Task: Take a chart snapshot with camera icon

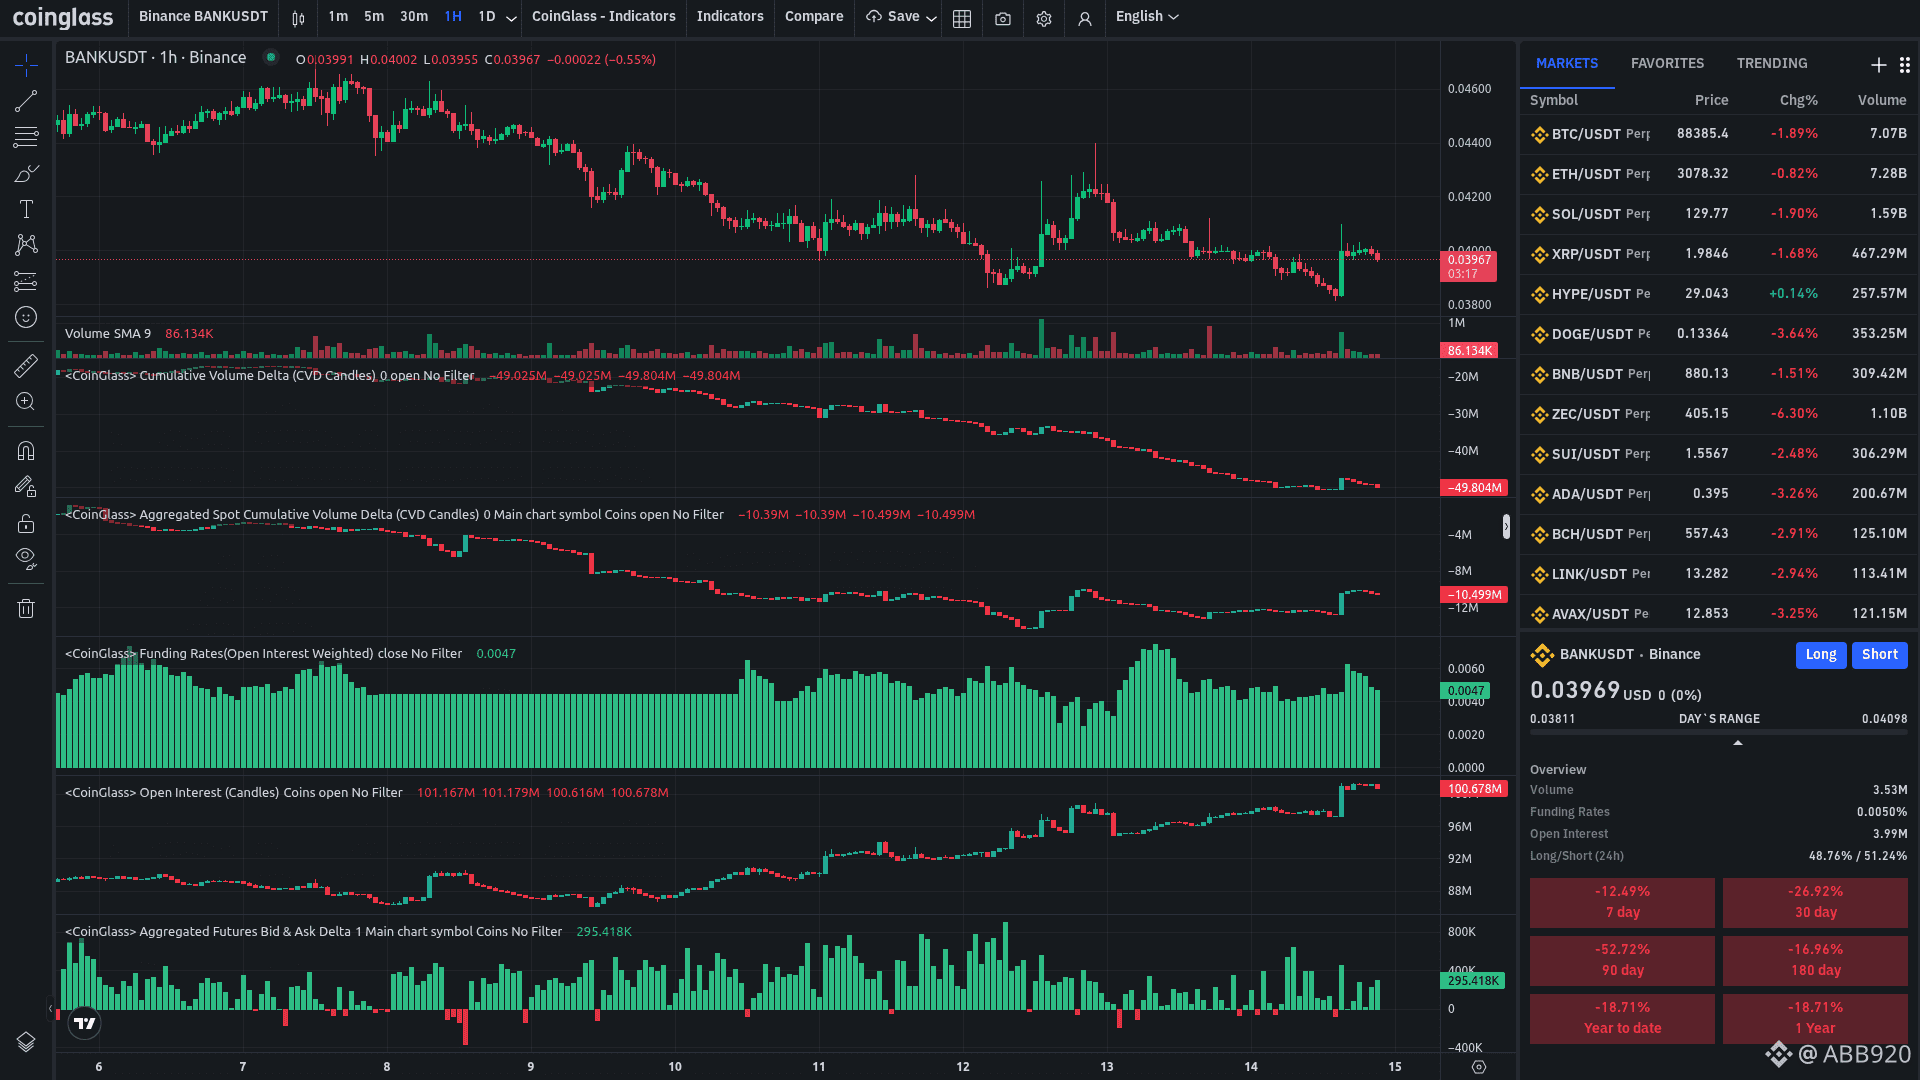Action: [1003, 18]
